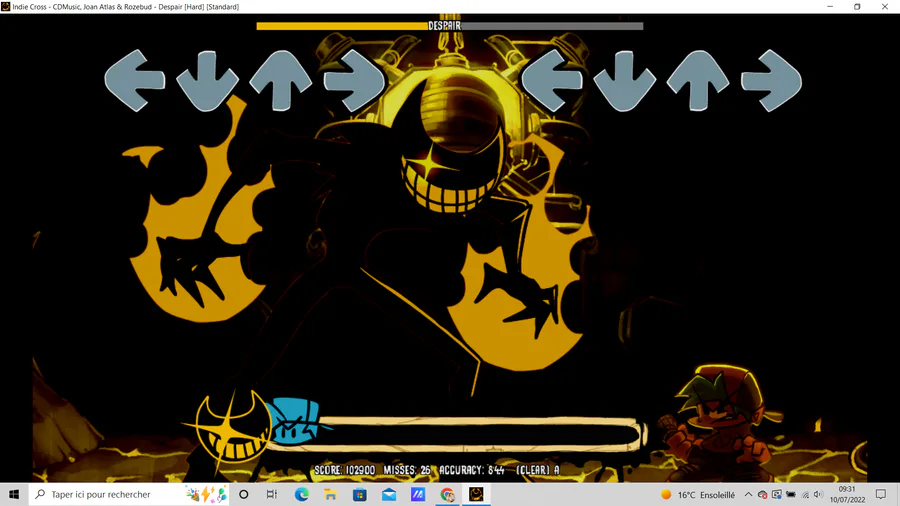Image resolution: width=900 pixels, height=506 pixels.
Task: Click the SCORE: 102900 text
Action: point(344,470)
